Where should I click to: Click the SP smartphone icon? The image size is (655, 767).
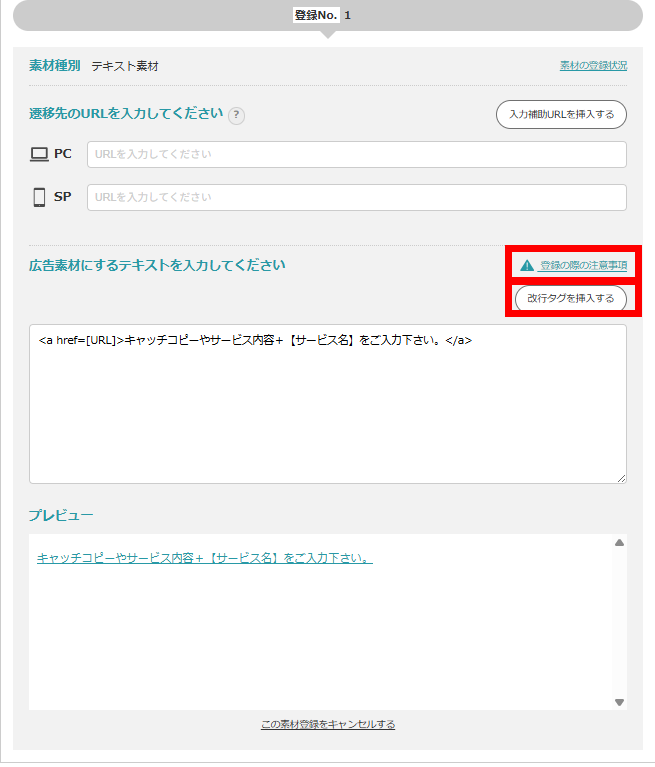(x=39, y=197)
